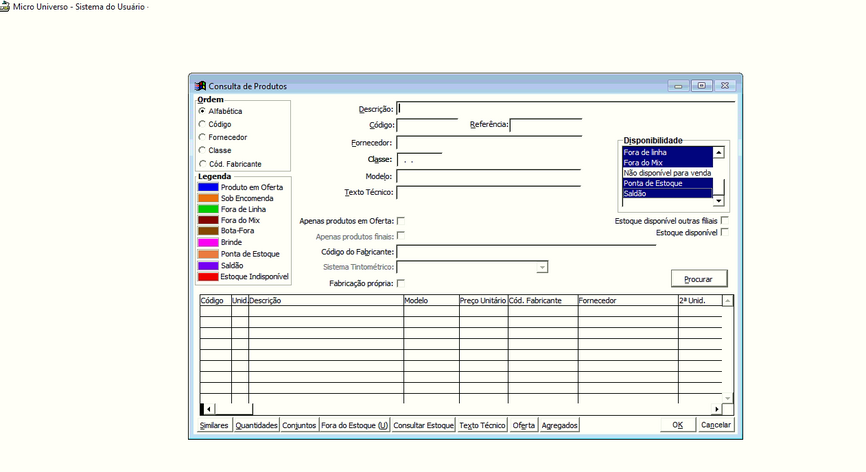The width and height of the screenshot is (866, 472).
Task: Open Agregados button
Action: [559, 425]
